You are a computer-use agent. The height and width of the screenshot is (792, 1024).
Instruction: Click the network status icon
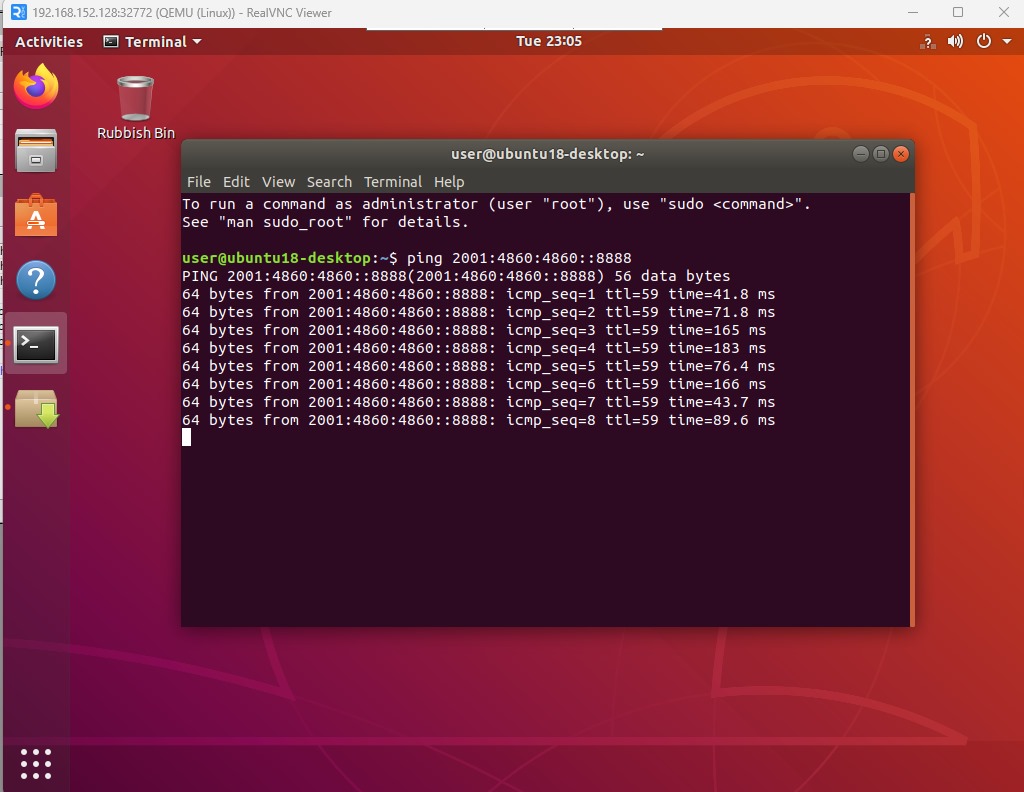[x=928, y=42]
